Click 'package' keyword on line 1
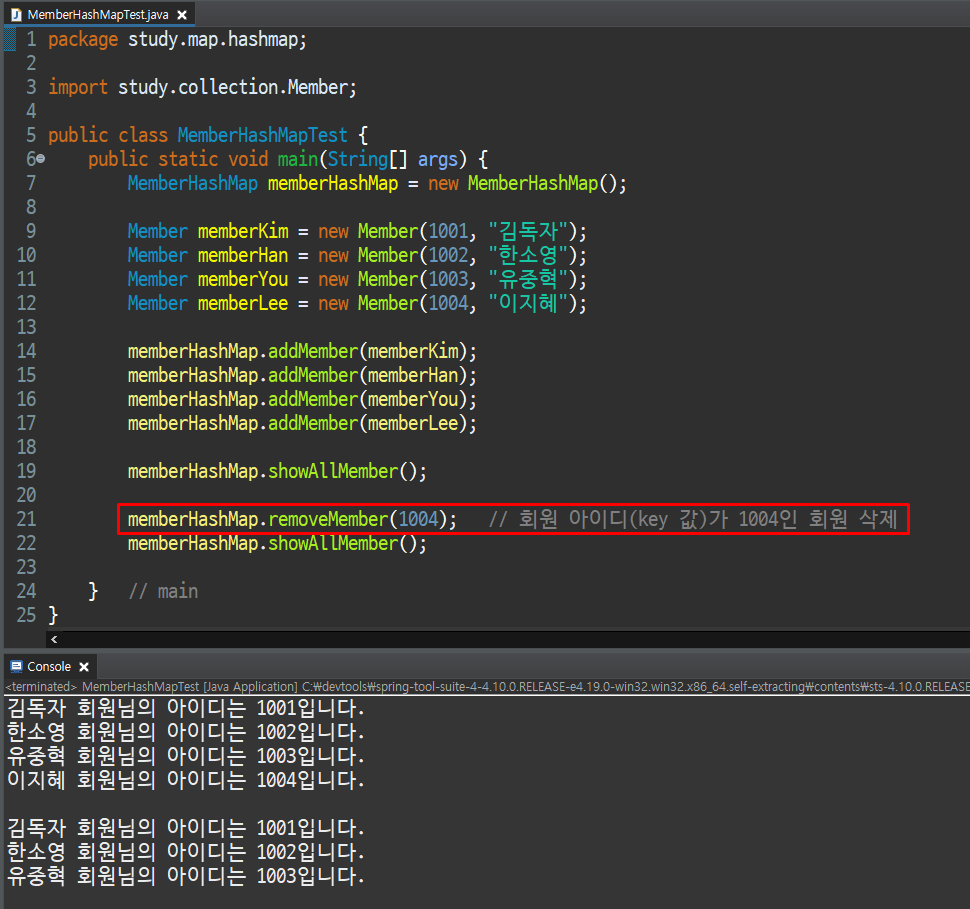970x909 pixels. [x=83, y=40]
